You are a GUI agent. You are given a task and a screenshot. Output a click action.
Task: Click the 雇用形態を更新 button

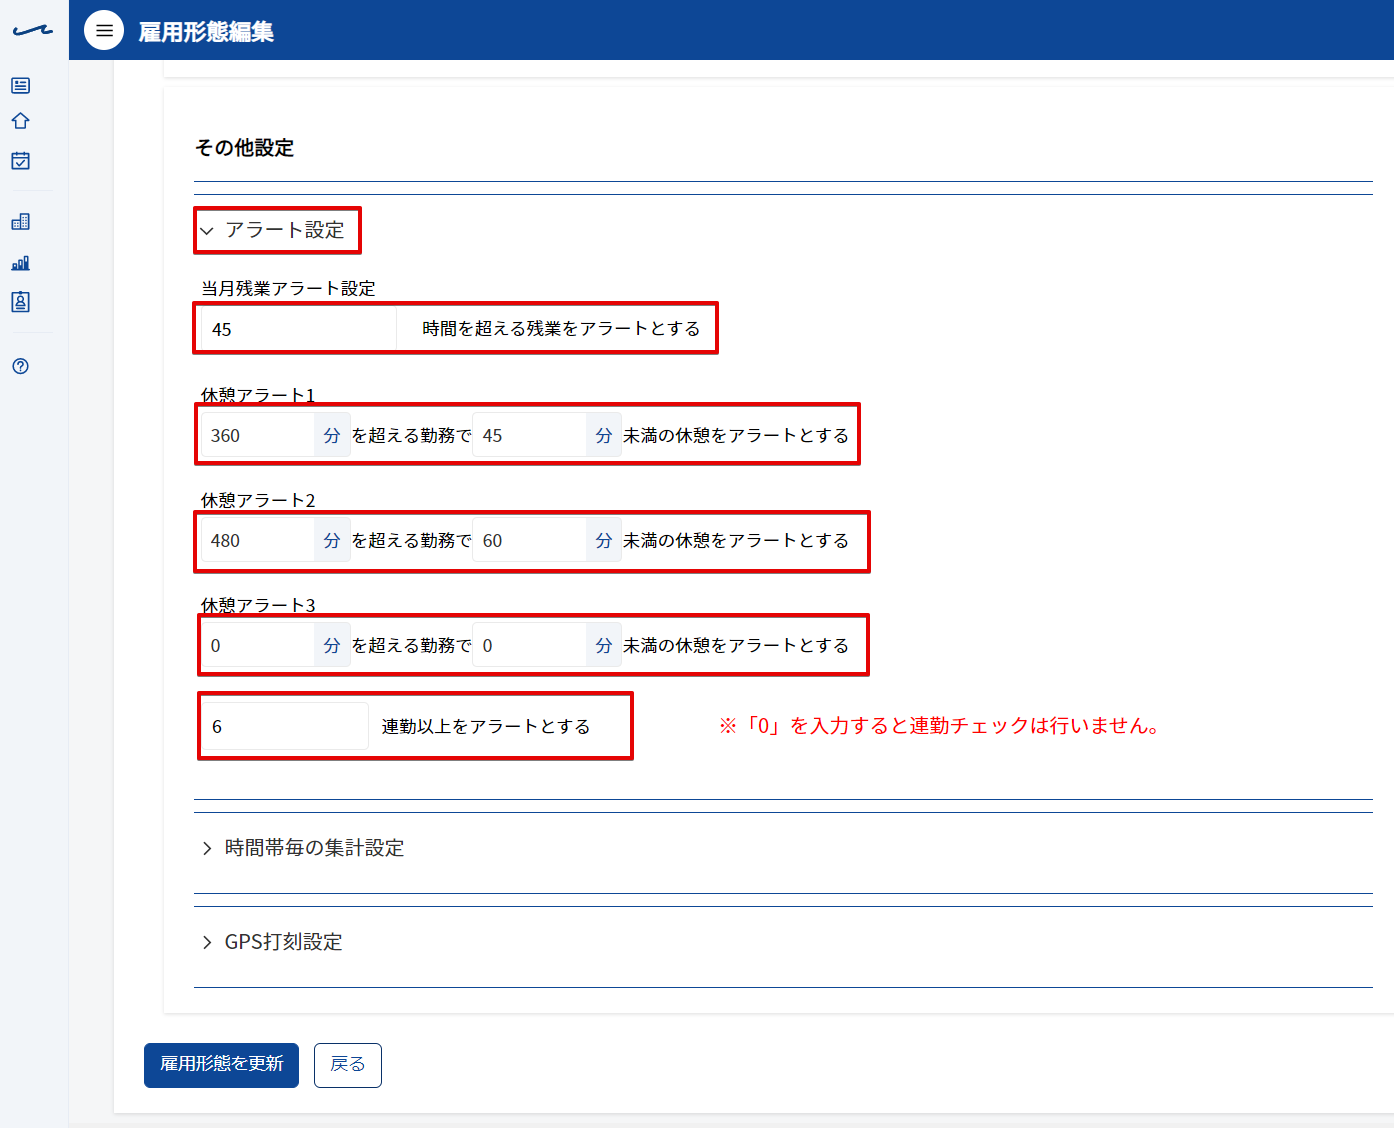[x=221, y=1065]
